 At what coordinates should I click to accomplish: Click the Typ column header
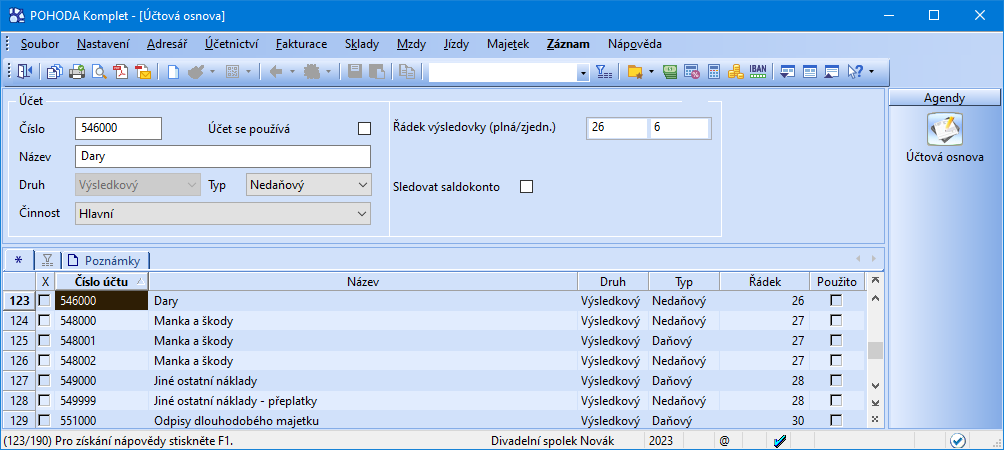pyautogui.click(x=684, y=282)
